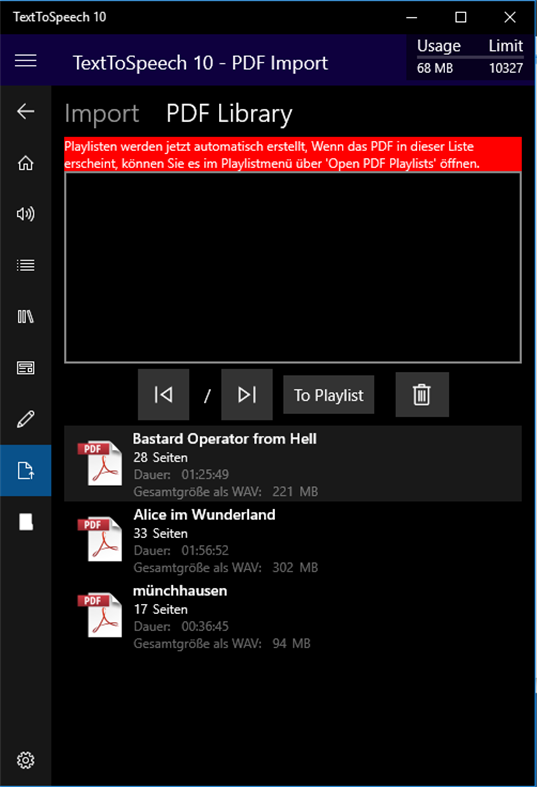Click duration 01:56:52
Image resolution: width=537 pixels, height=787 pixels.
(x=205, y=551)
